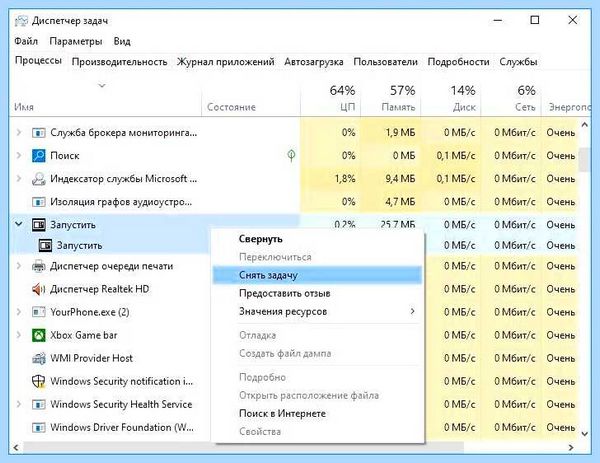Switch to the Процессы tab
600x463 pixels.
tap(38, 61)
